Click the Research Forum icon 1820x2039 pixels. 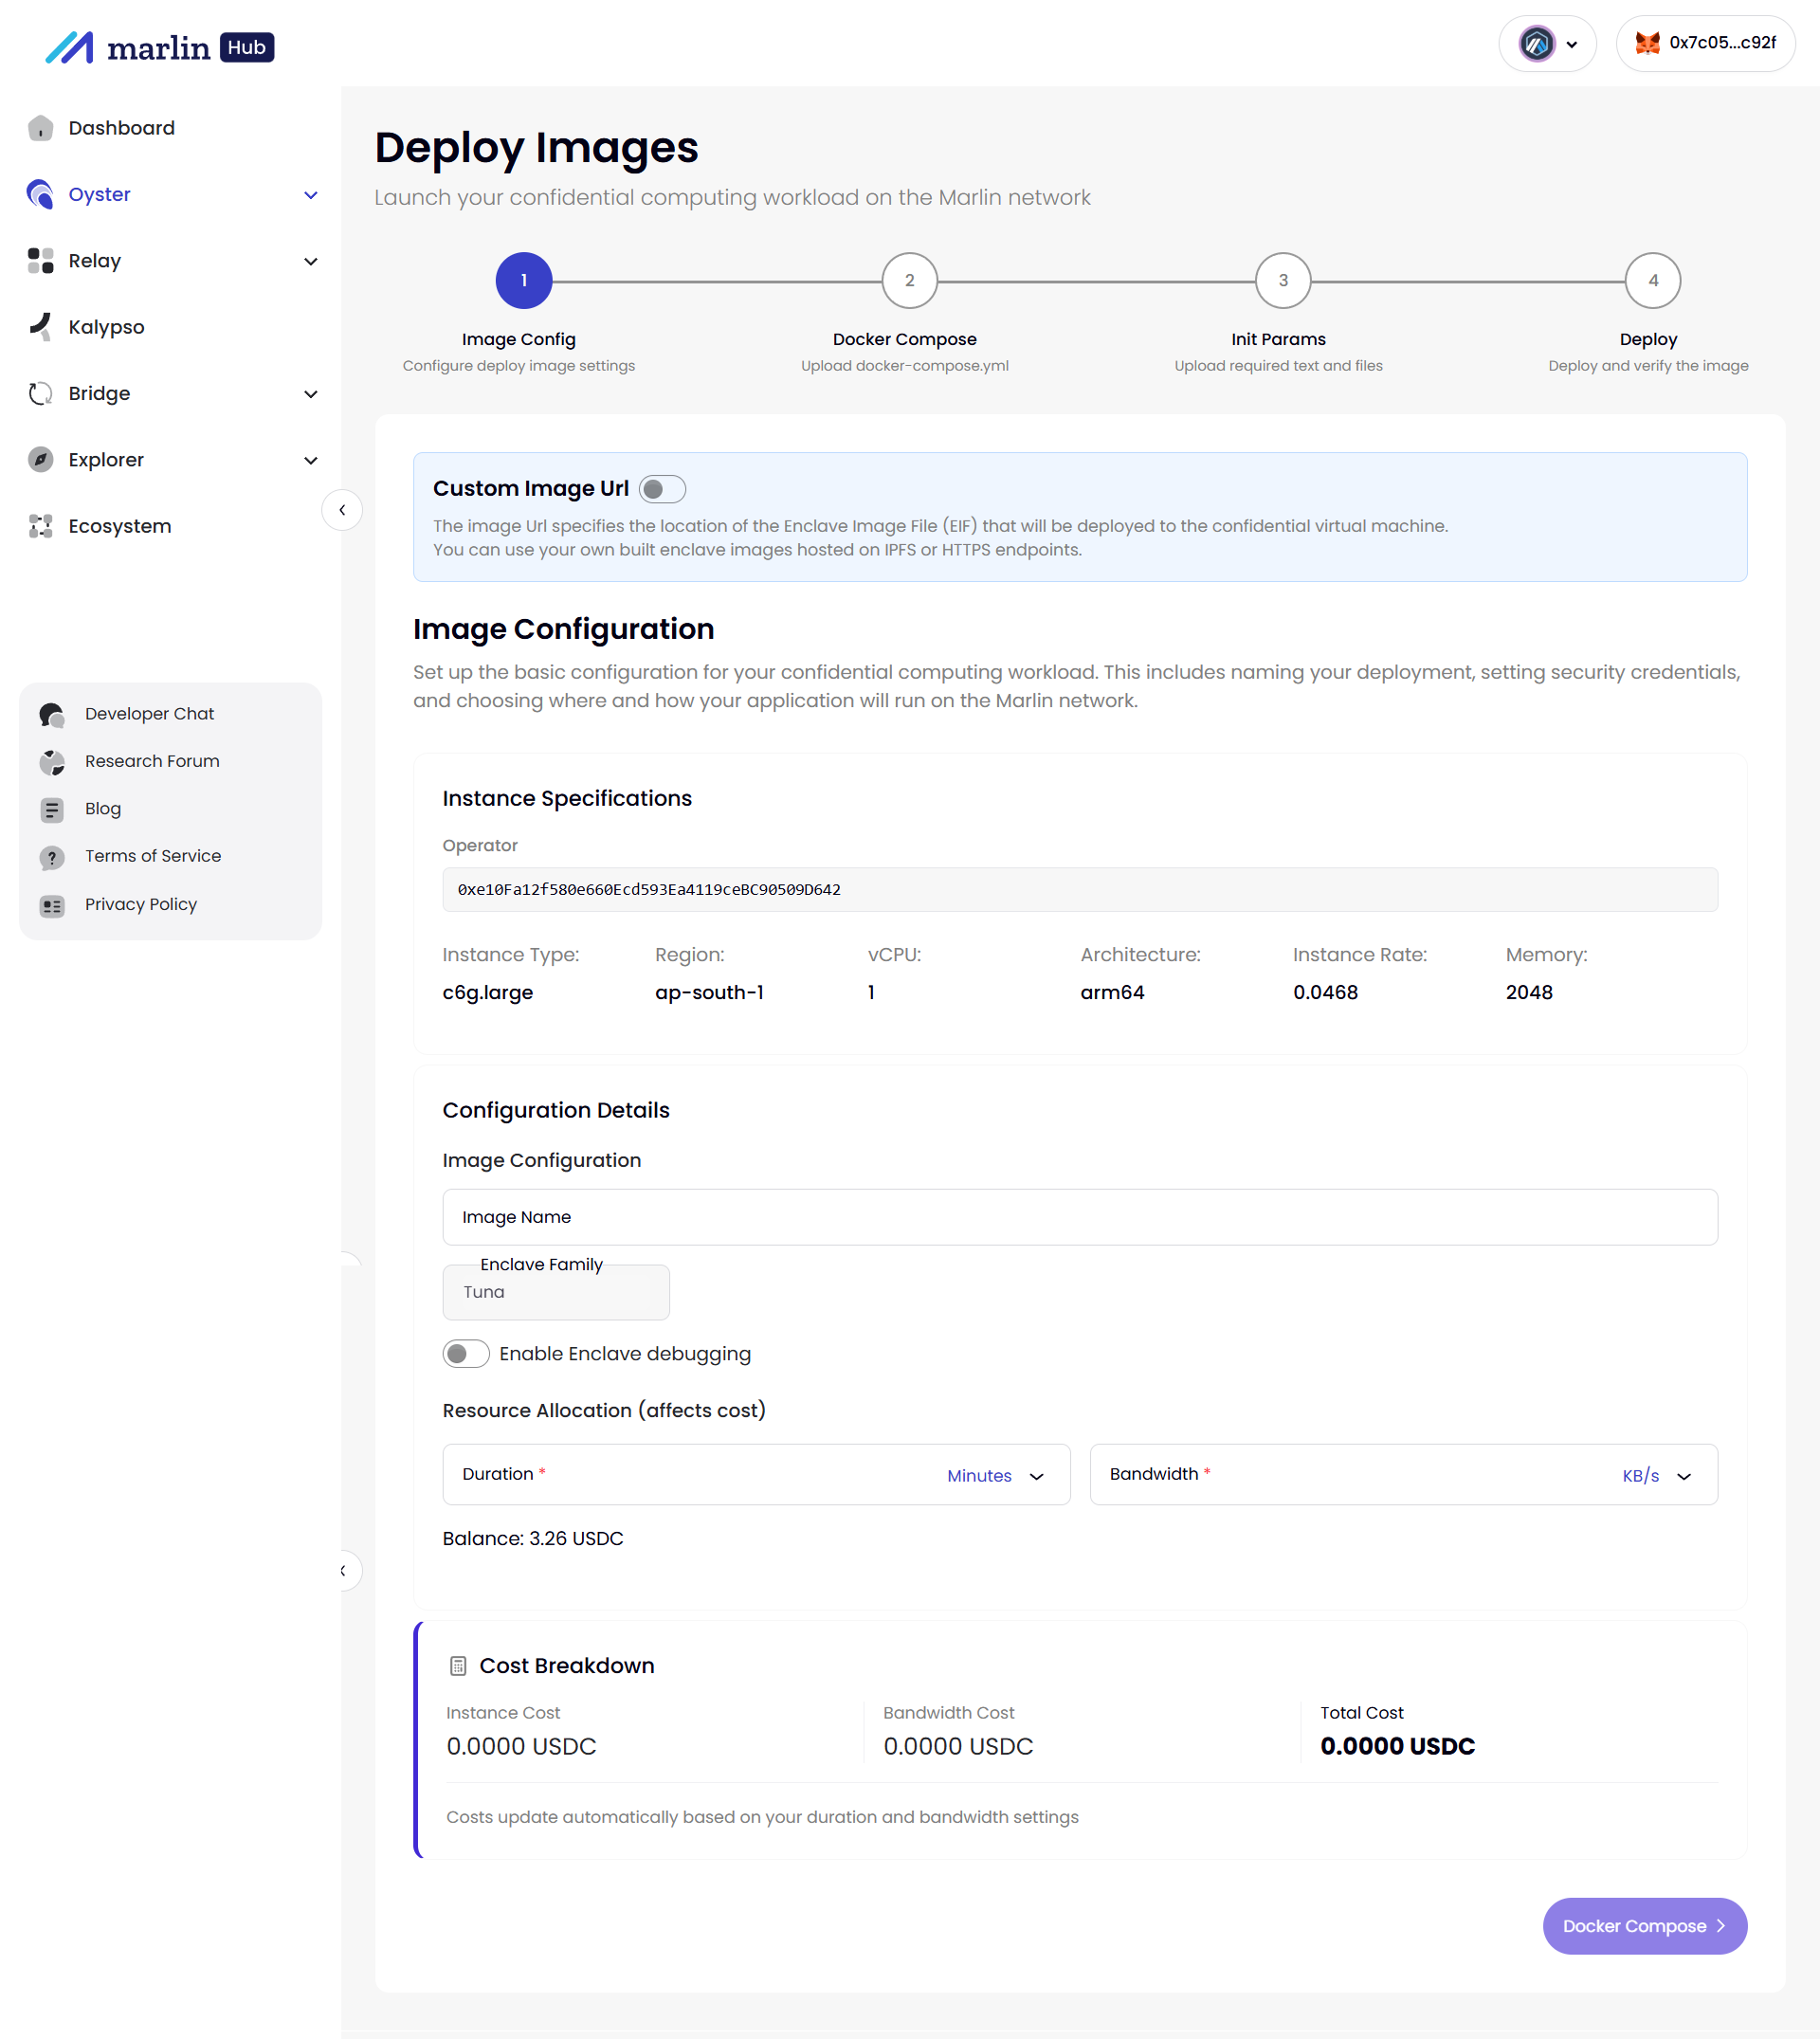52,762
